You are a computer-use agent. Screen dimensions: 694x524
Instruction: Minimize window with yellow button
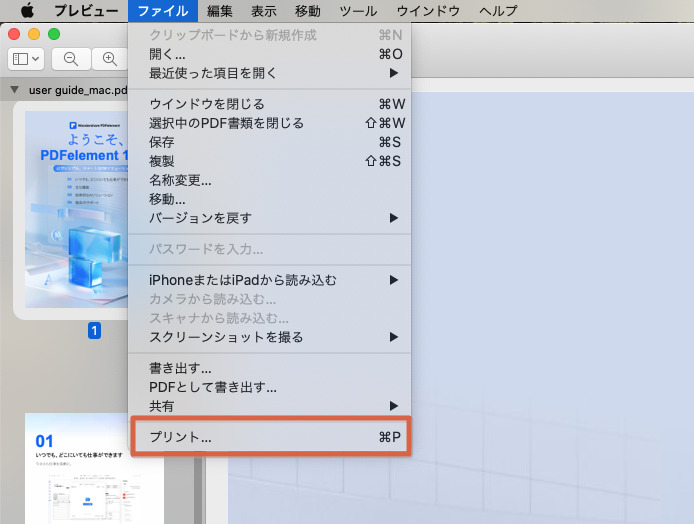(x=34, y=34)
